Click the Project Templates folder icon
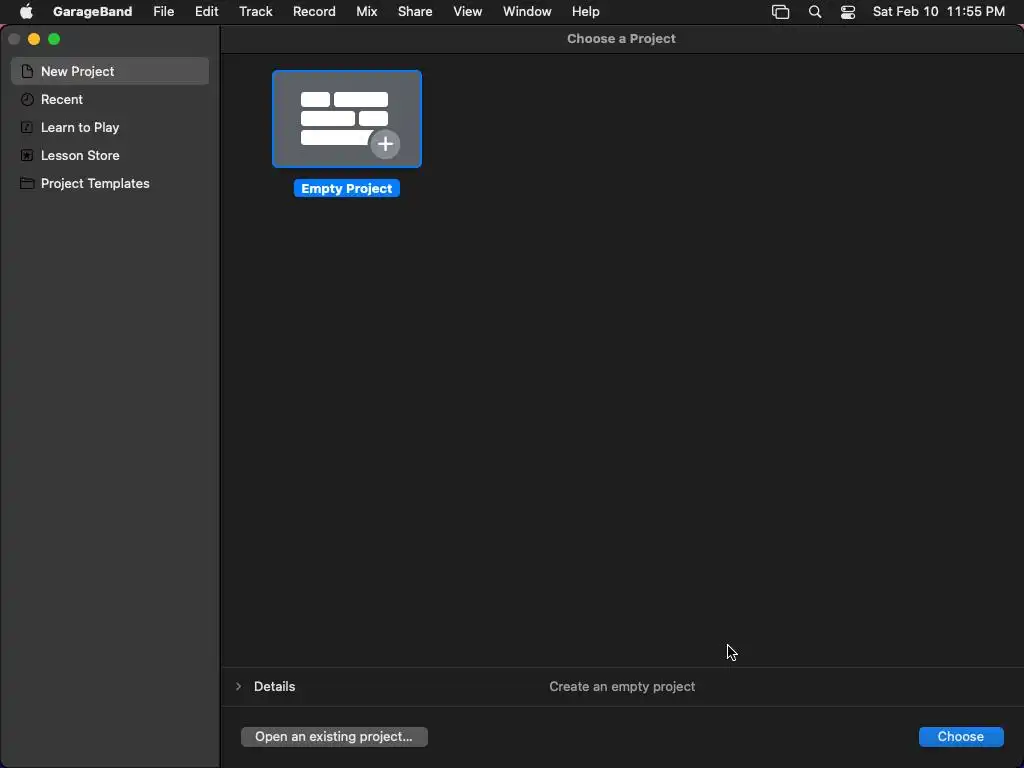The image size is (1024, 768). click(x=27, y=184)
